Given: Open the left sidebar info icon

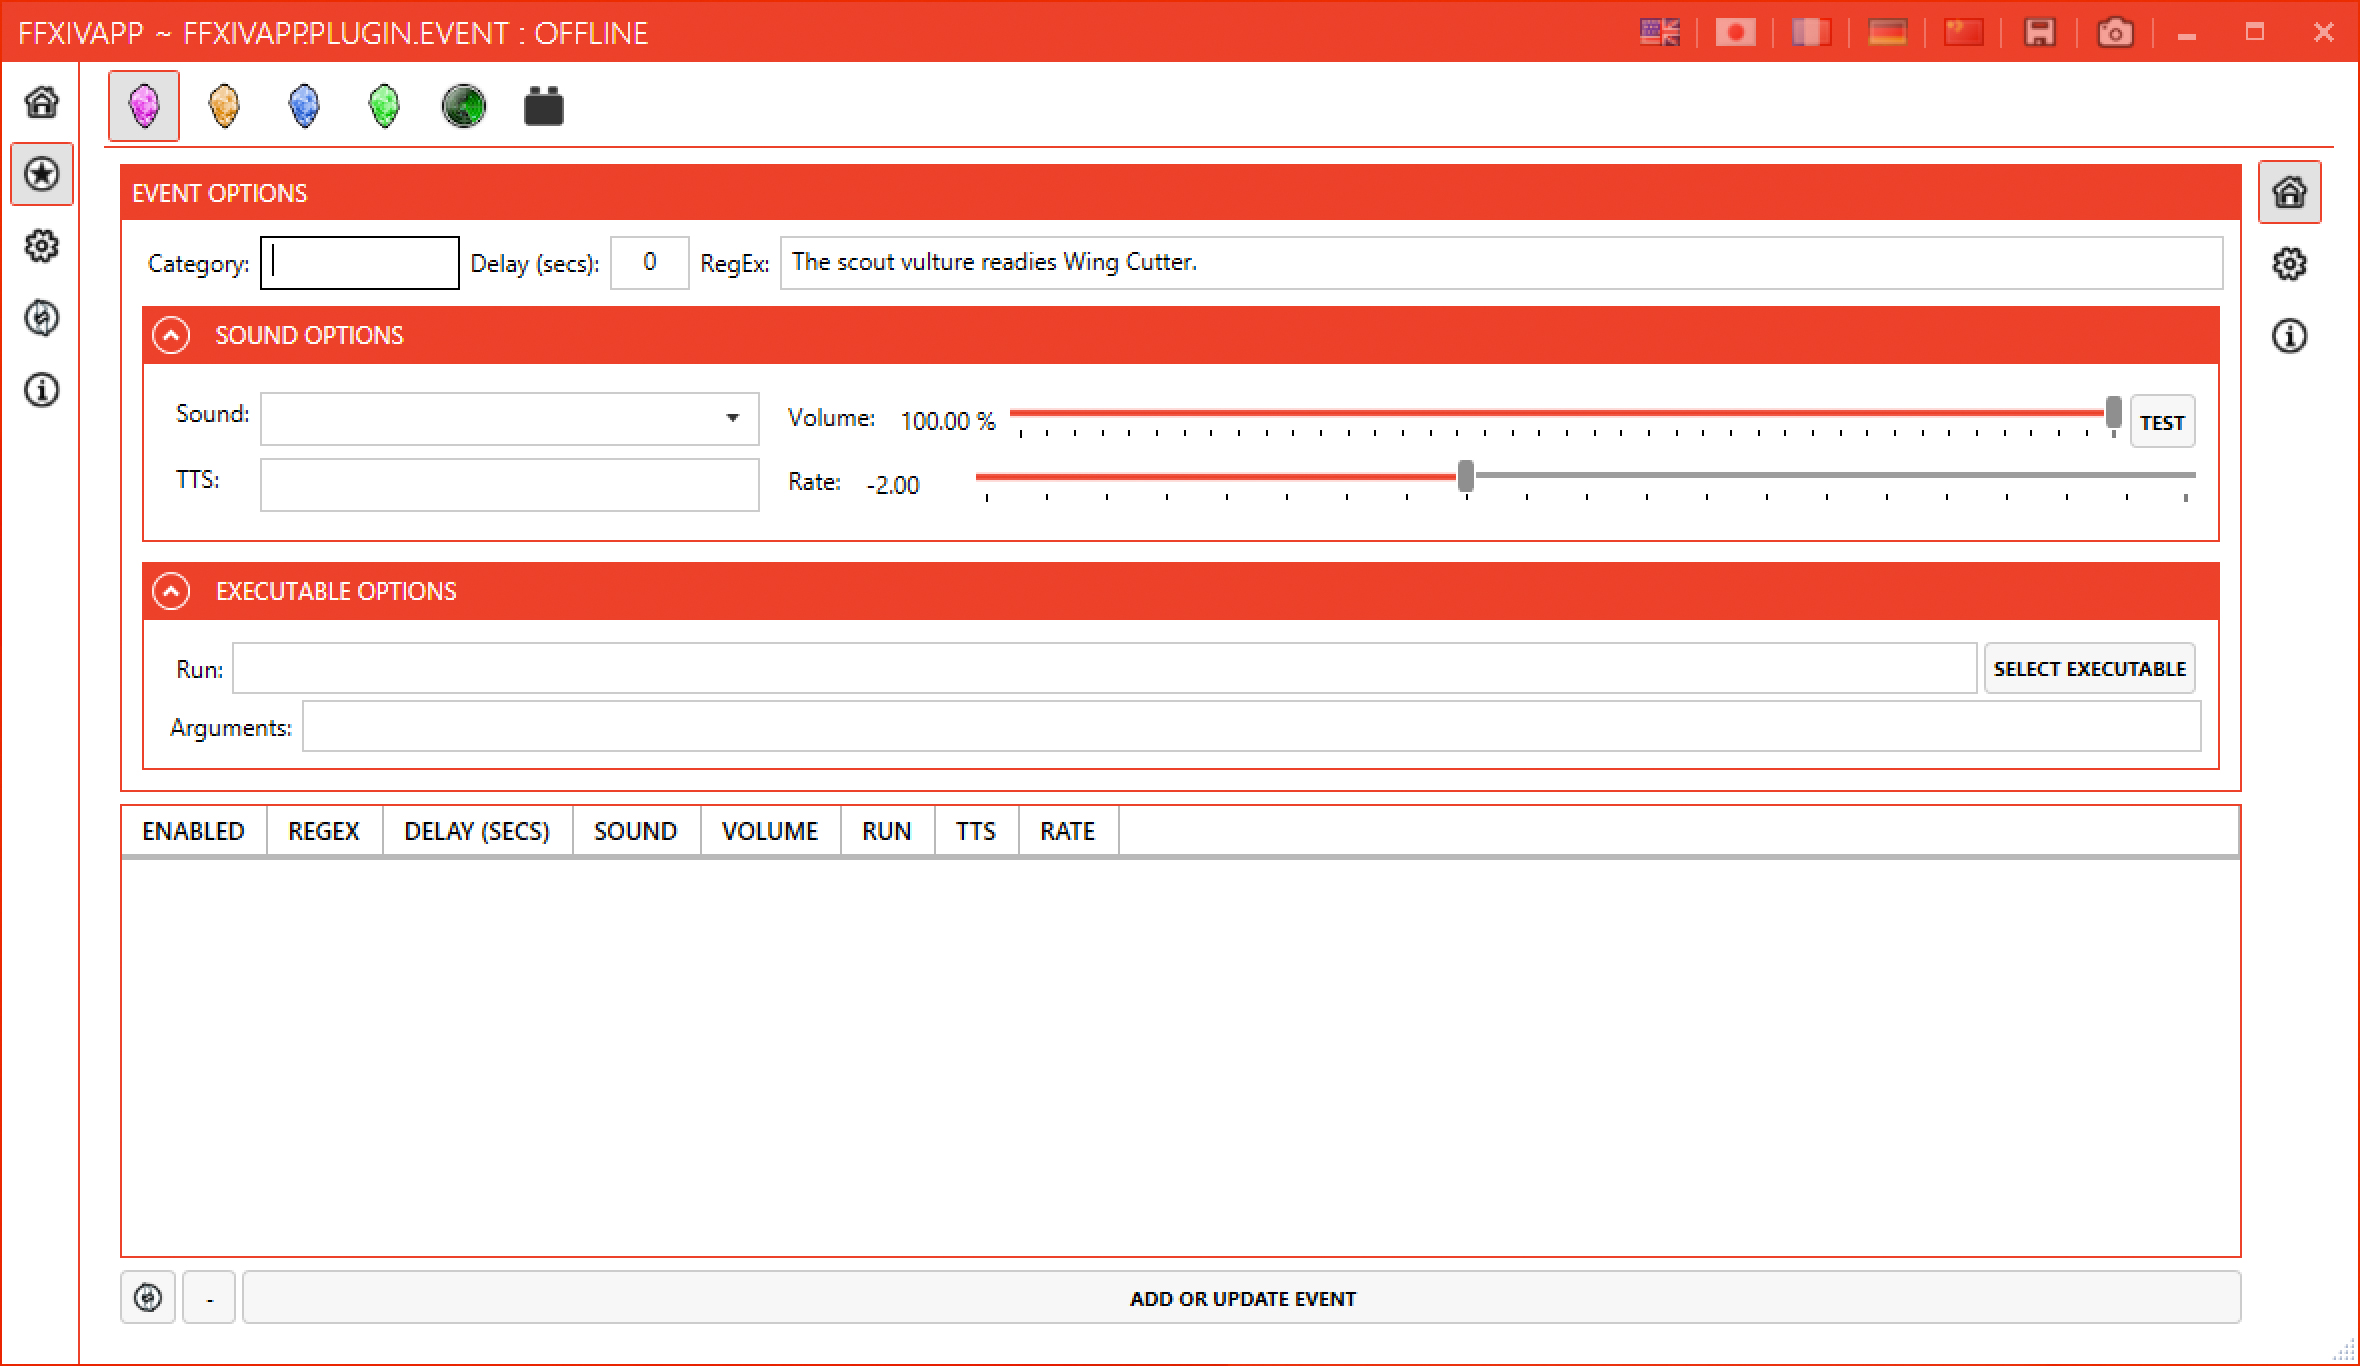Looking at the screenshot, I should tap(41, 390).
